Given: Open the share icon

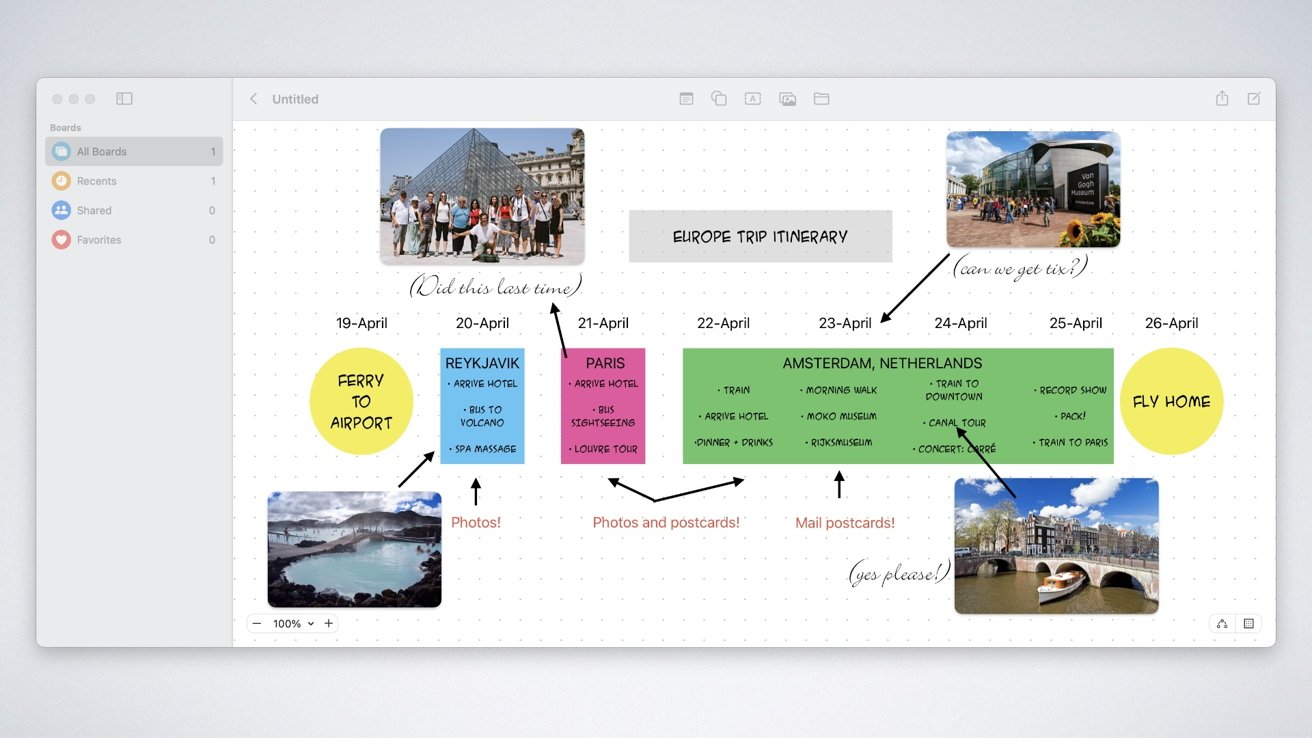Looking at the screenshot, I should (1222, 98).
